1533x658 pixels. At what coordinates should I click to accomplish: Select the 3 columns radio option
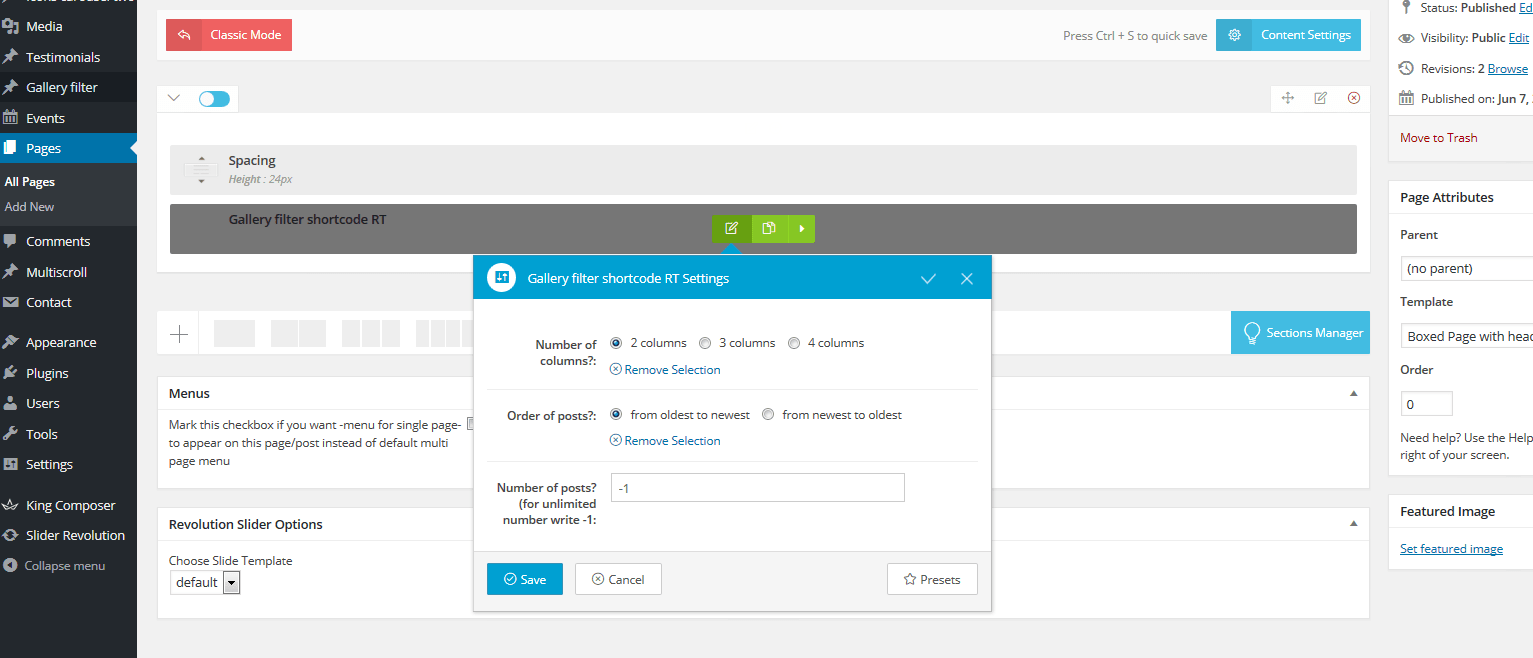click(x=705, y=343)
